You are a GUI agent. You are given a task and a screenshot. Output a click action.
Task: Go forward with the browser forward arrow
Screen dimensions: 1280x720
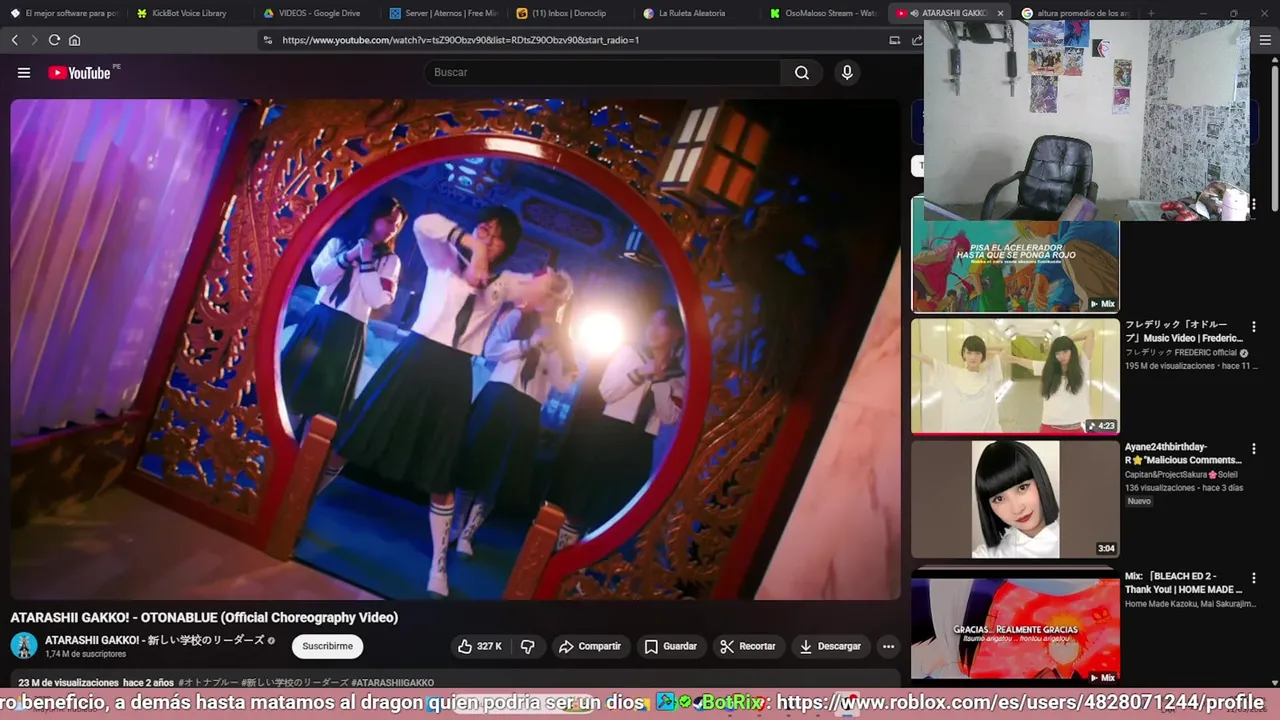[34, 40]
